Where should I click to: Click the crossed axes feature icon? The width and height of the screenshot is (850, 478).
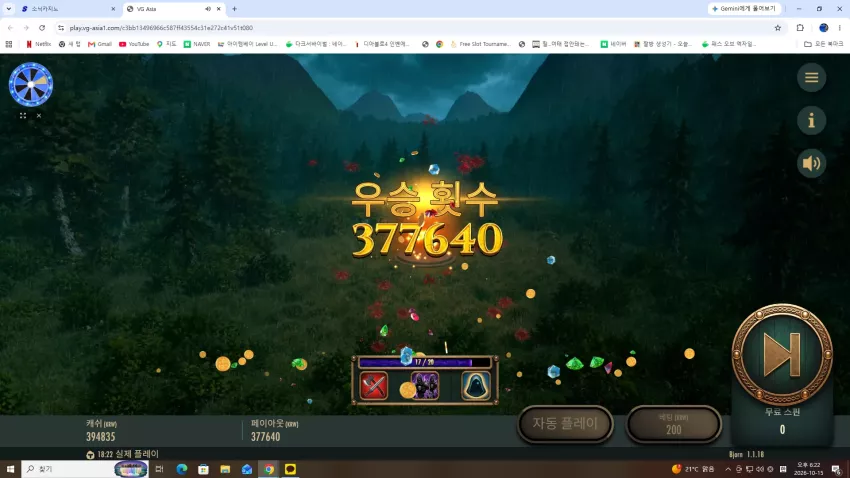tap(374, 385)
